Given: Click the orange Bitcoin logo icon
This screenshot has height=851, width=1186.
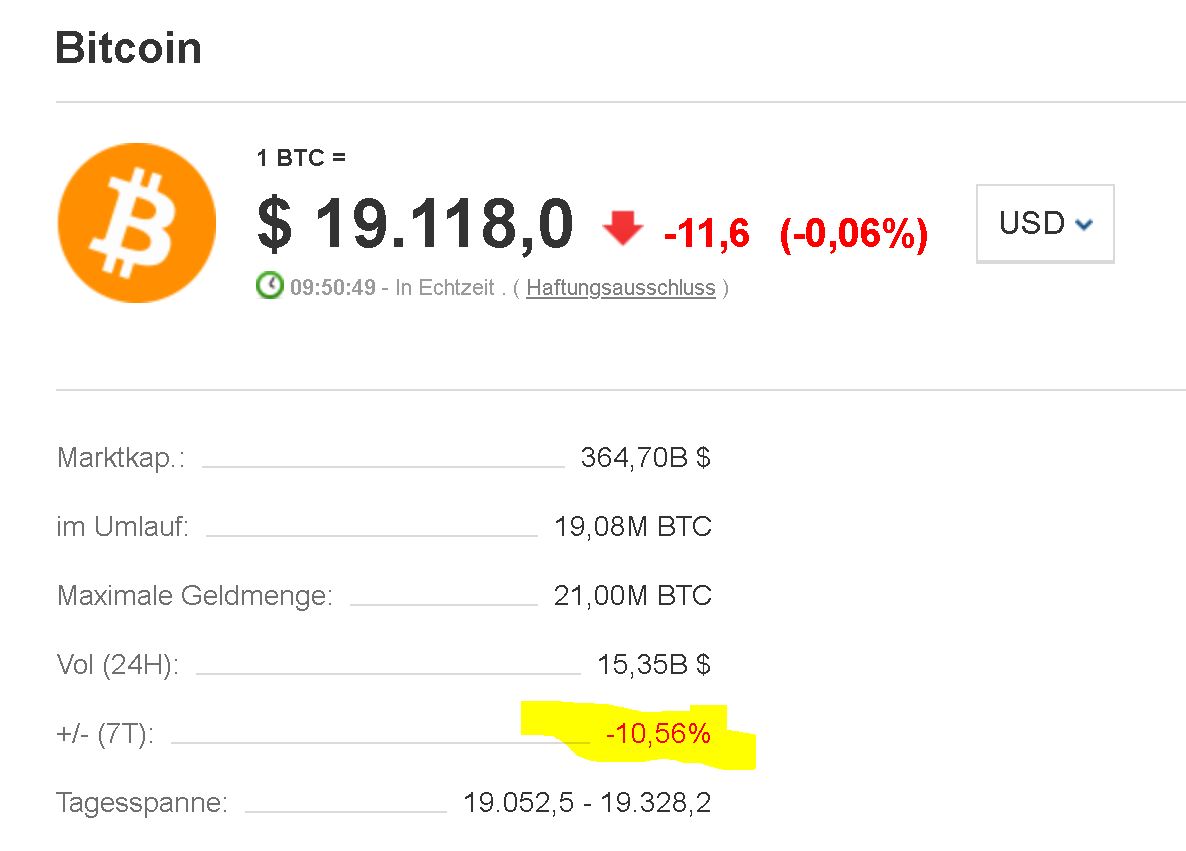Looking at the screenshot, I should 137,222.
